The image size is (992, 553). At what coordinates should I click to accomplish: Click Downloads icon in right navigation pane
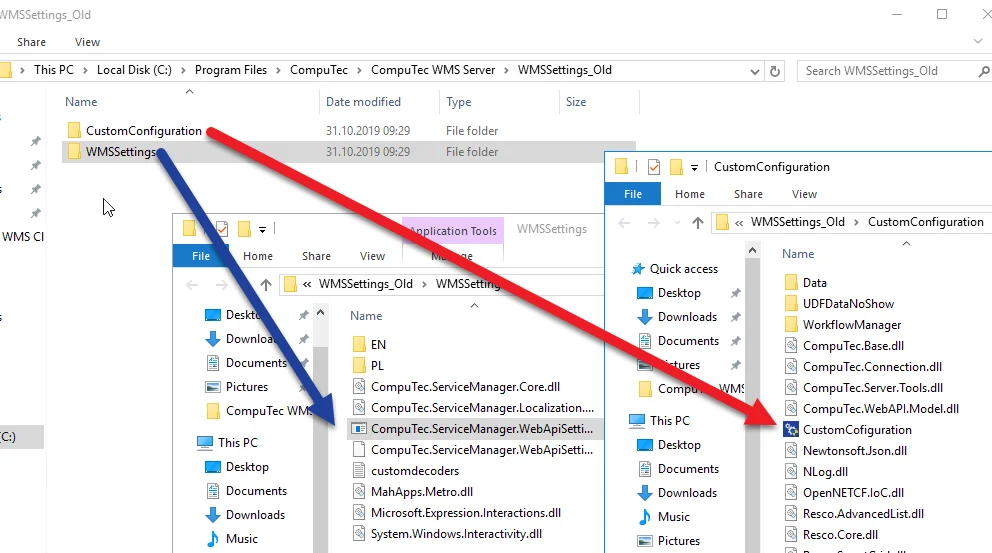[x=645, y=317]
